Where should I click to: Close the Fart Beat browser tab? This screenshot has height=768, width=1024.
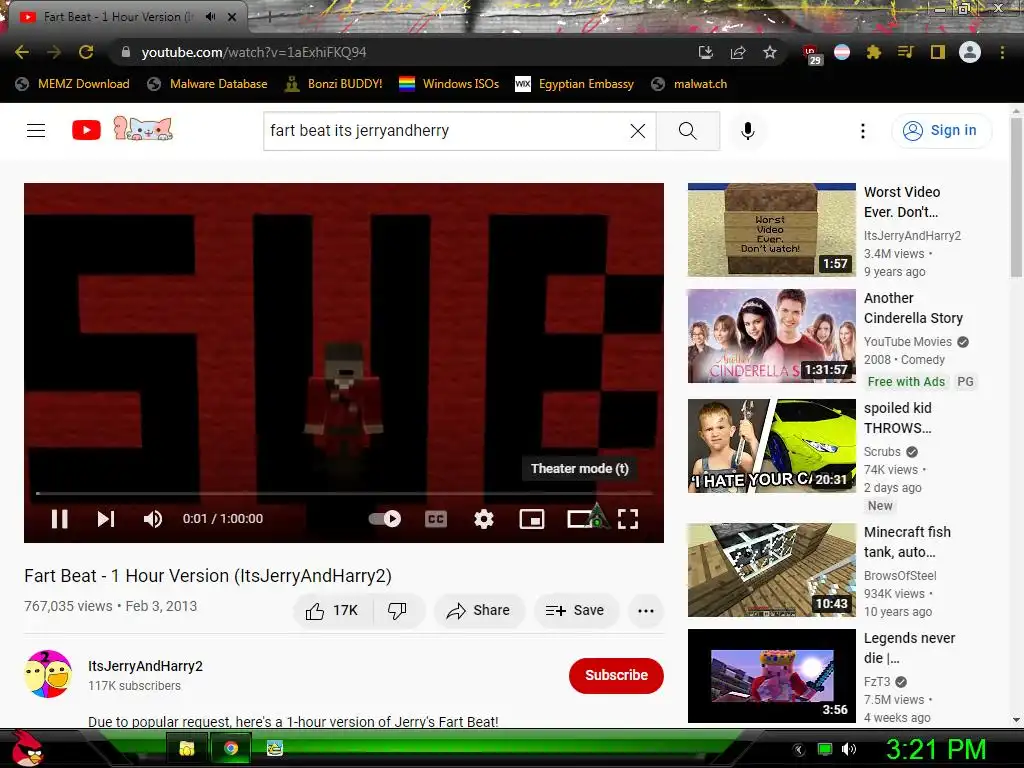click(x=232, y=17)
